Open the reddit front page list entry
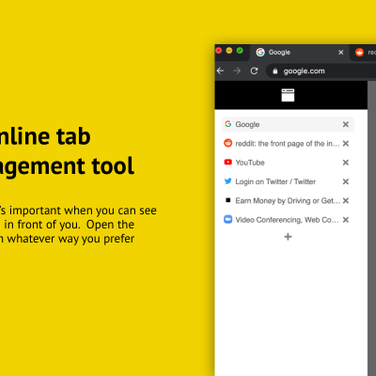Screen dimensions: 376x376 pyautogui.click(x=288, y=143)
